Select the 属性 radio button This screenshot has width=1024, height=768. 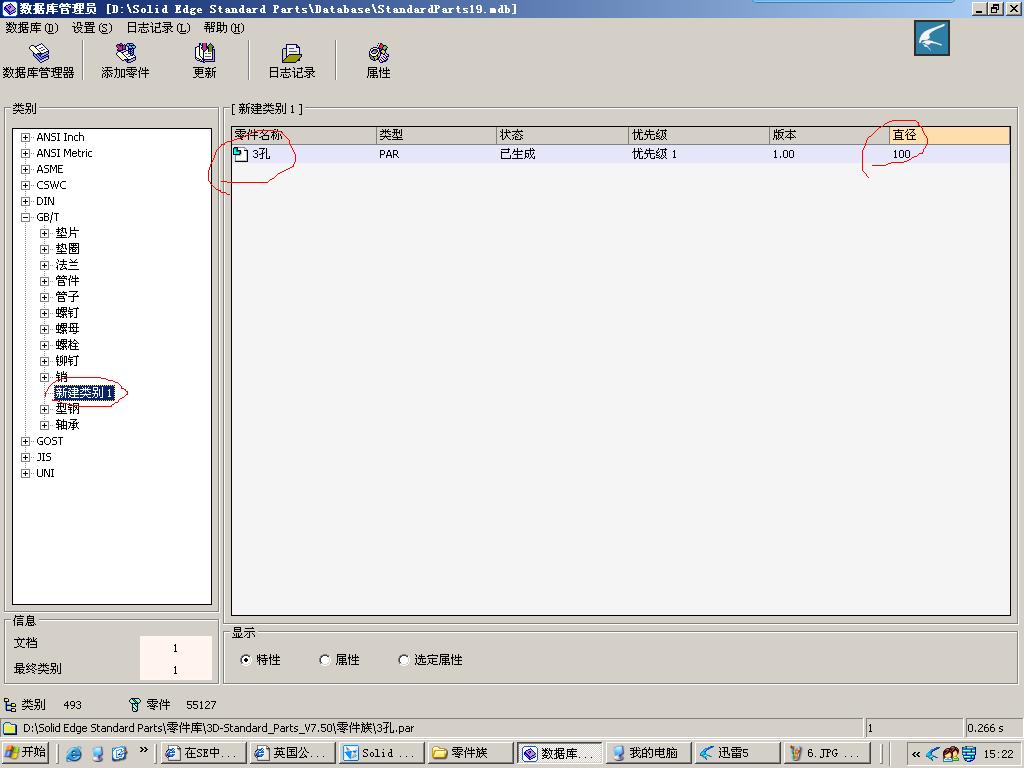click(x=325, y=660)
